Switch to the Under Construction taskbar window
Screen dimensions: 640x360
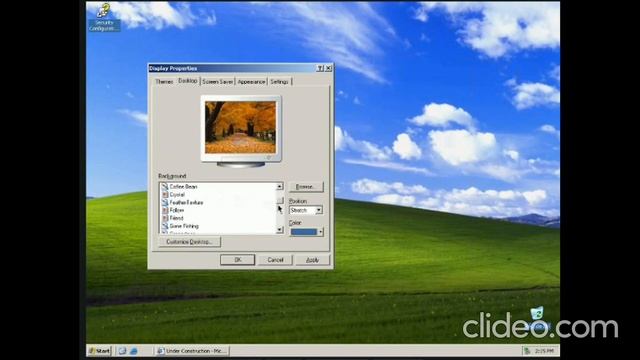pyautogui.click(x=192, y=351)
